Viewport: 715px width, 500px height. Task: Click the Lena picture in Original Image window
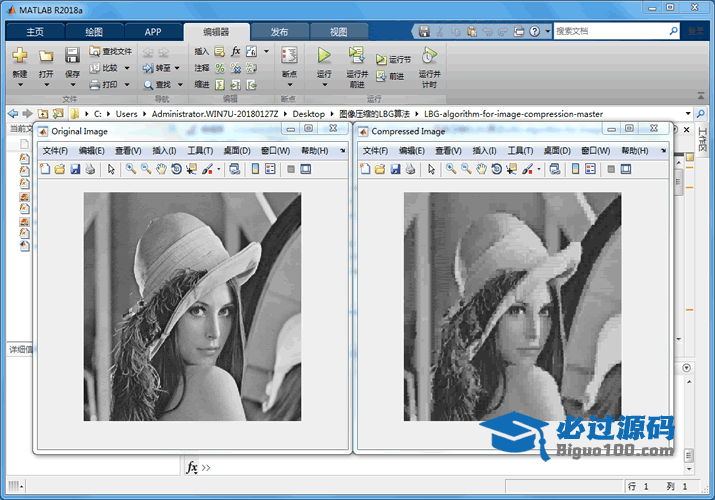191,306
